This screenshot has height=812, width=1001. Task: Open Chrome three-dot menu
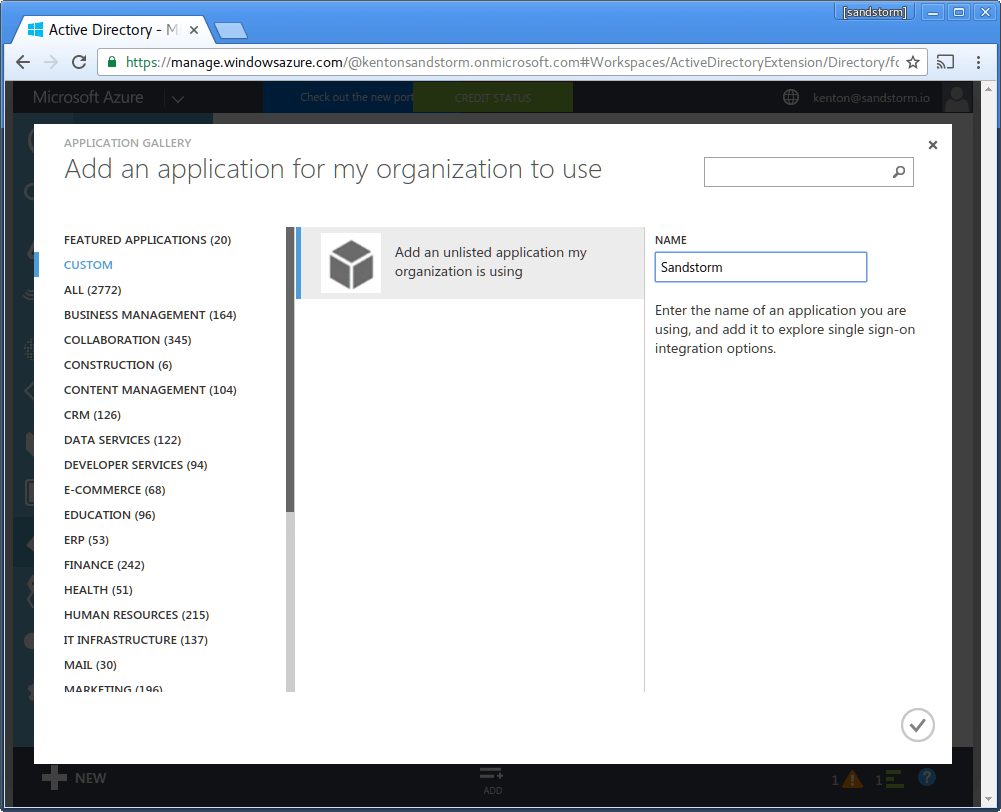[978, 62]
